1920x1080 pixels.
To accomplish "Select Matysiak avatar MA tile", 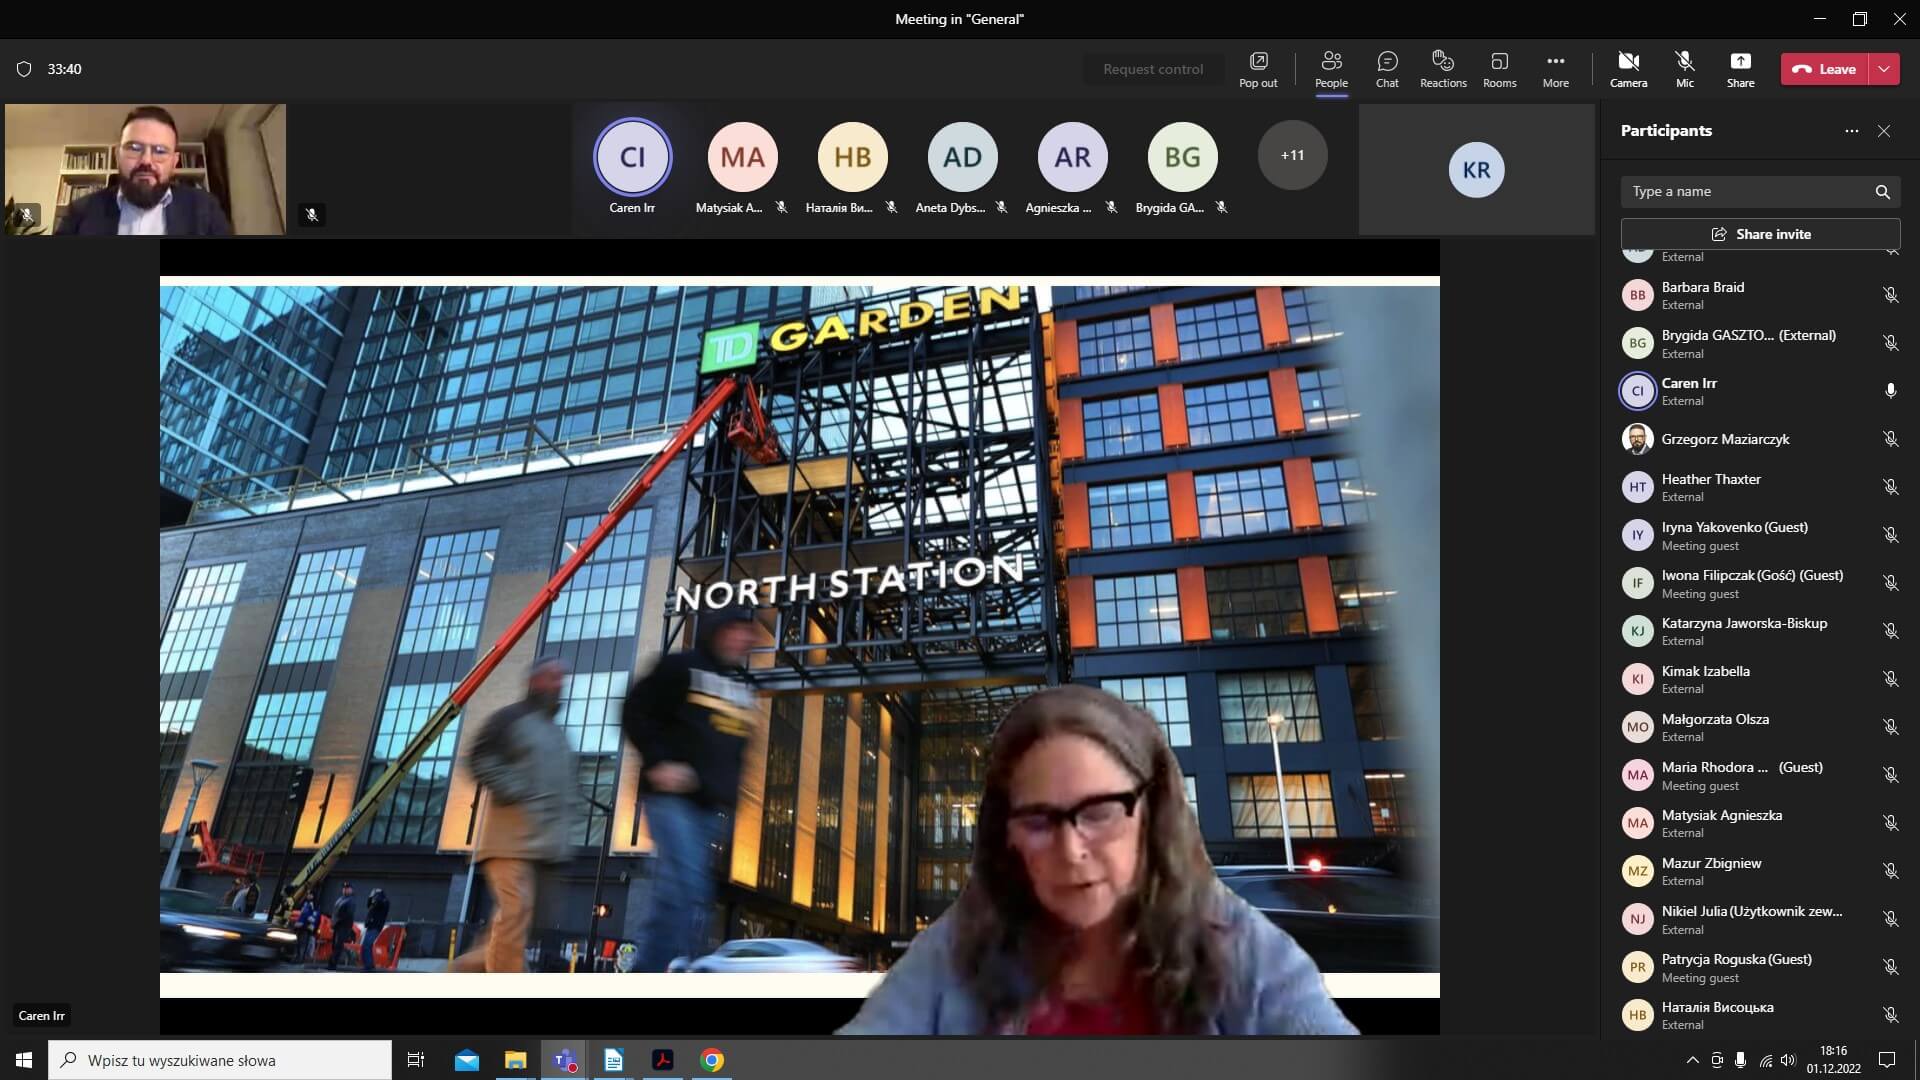I will (742, 157).
